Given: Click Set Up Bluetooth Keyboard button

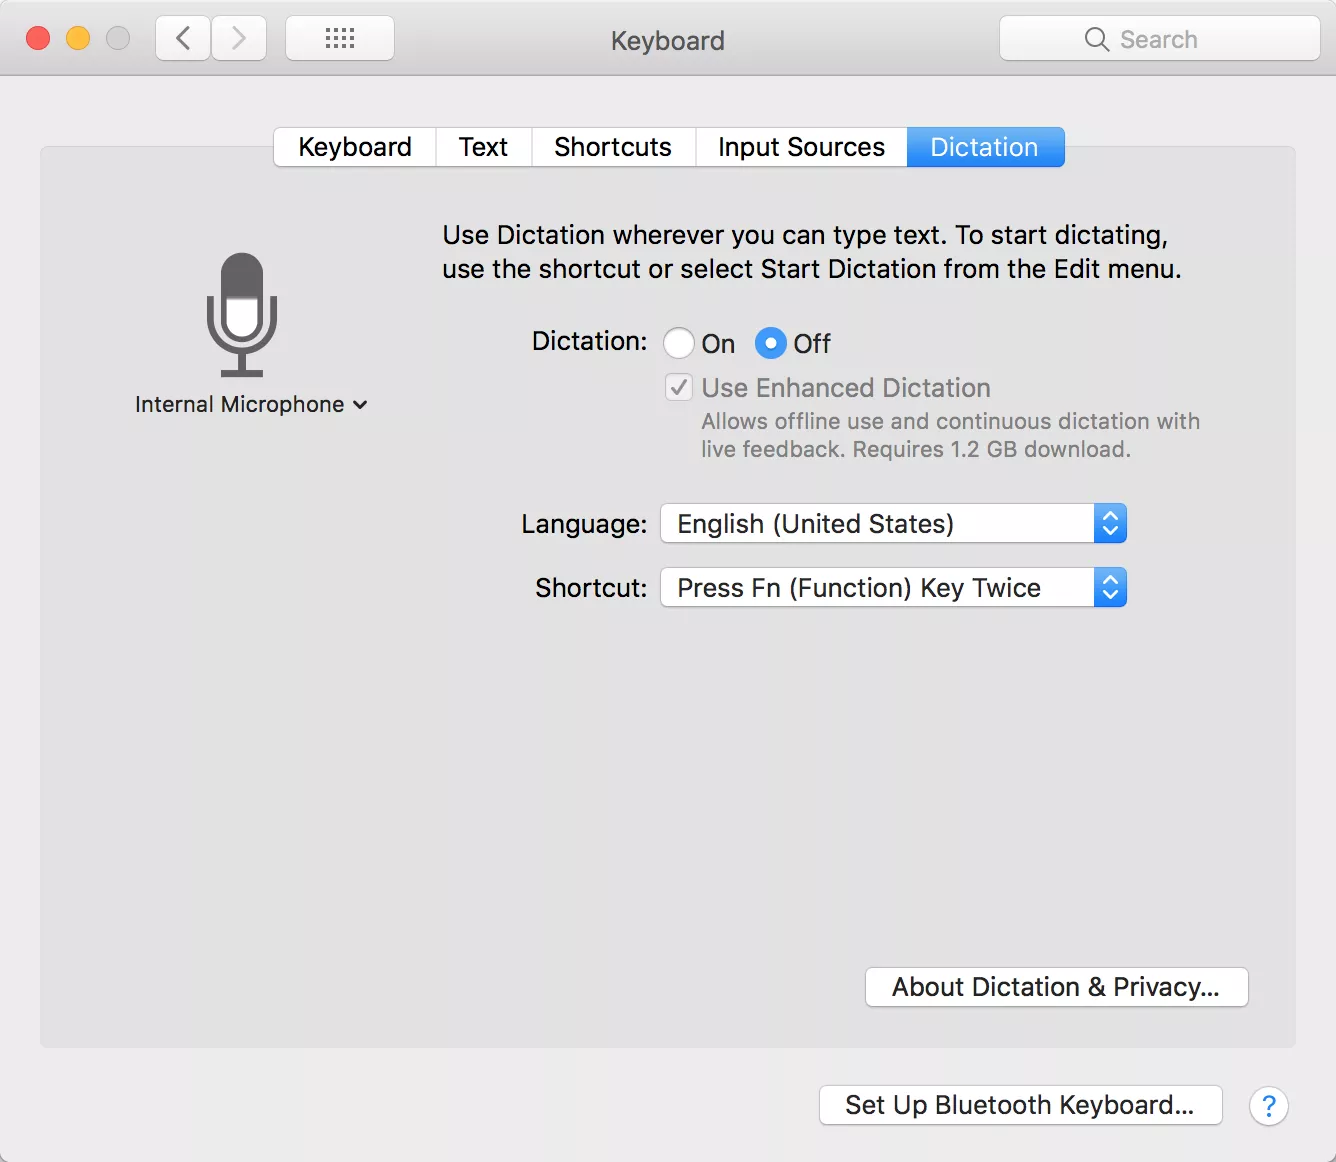Looking at the screenshot, I should pyautogui.click(x=1020, y=1105).
